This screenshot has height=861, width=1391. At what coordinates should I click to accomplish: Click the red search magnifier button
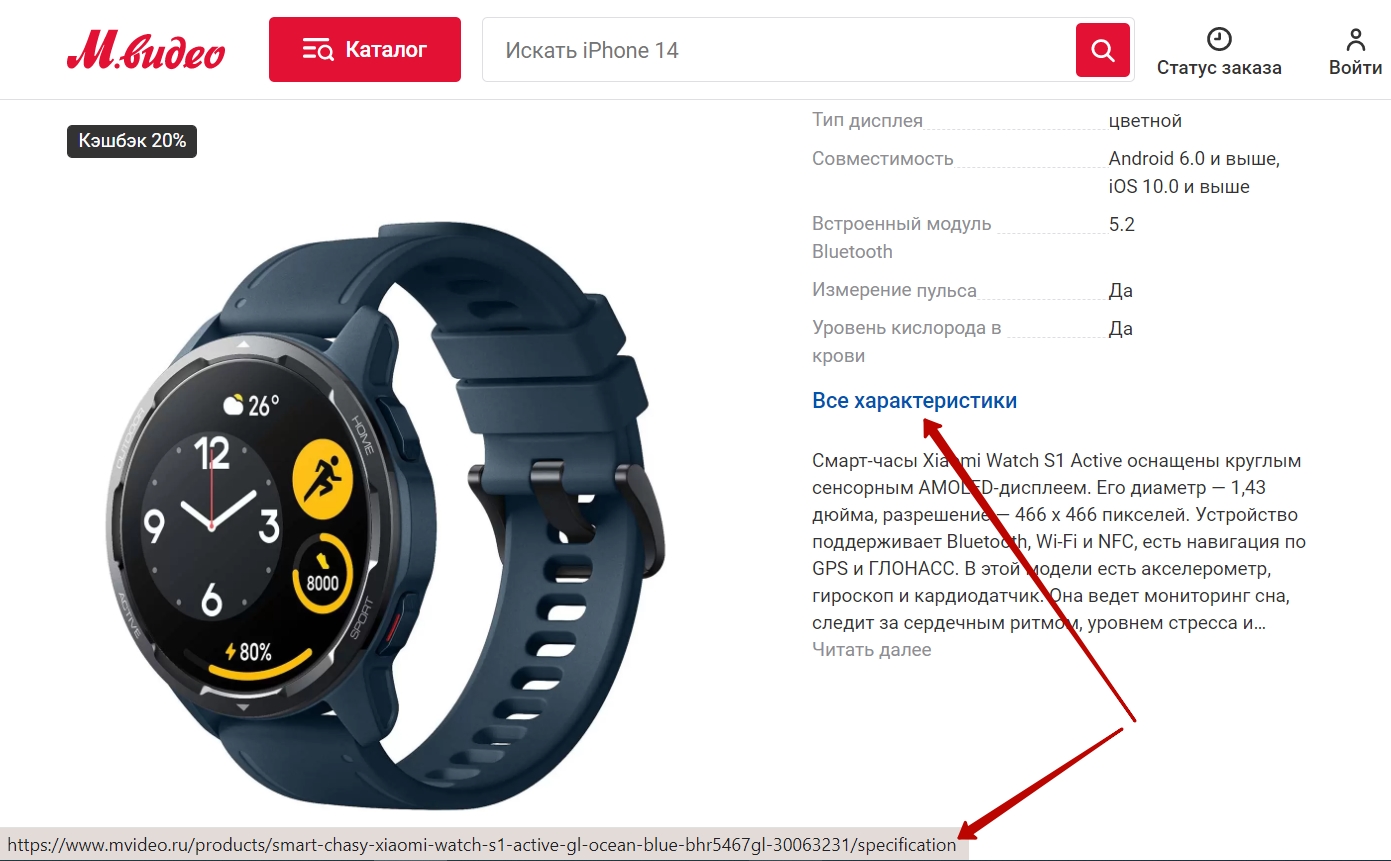[x=1103, y=50]
